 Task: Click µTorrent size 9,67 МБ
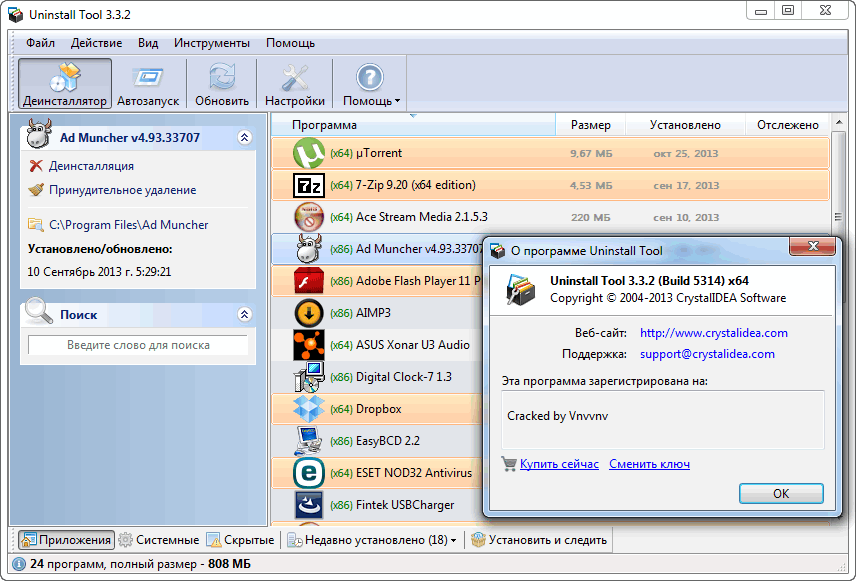pos(591,154)
